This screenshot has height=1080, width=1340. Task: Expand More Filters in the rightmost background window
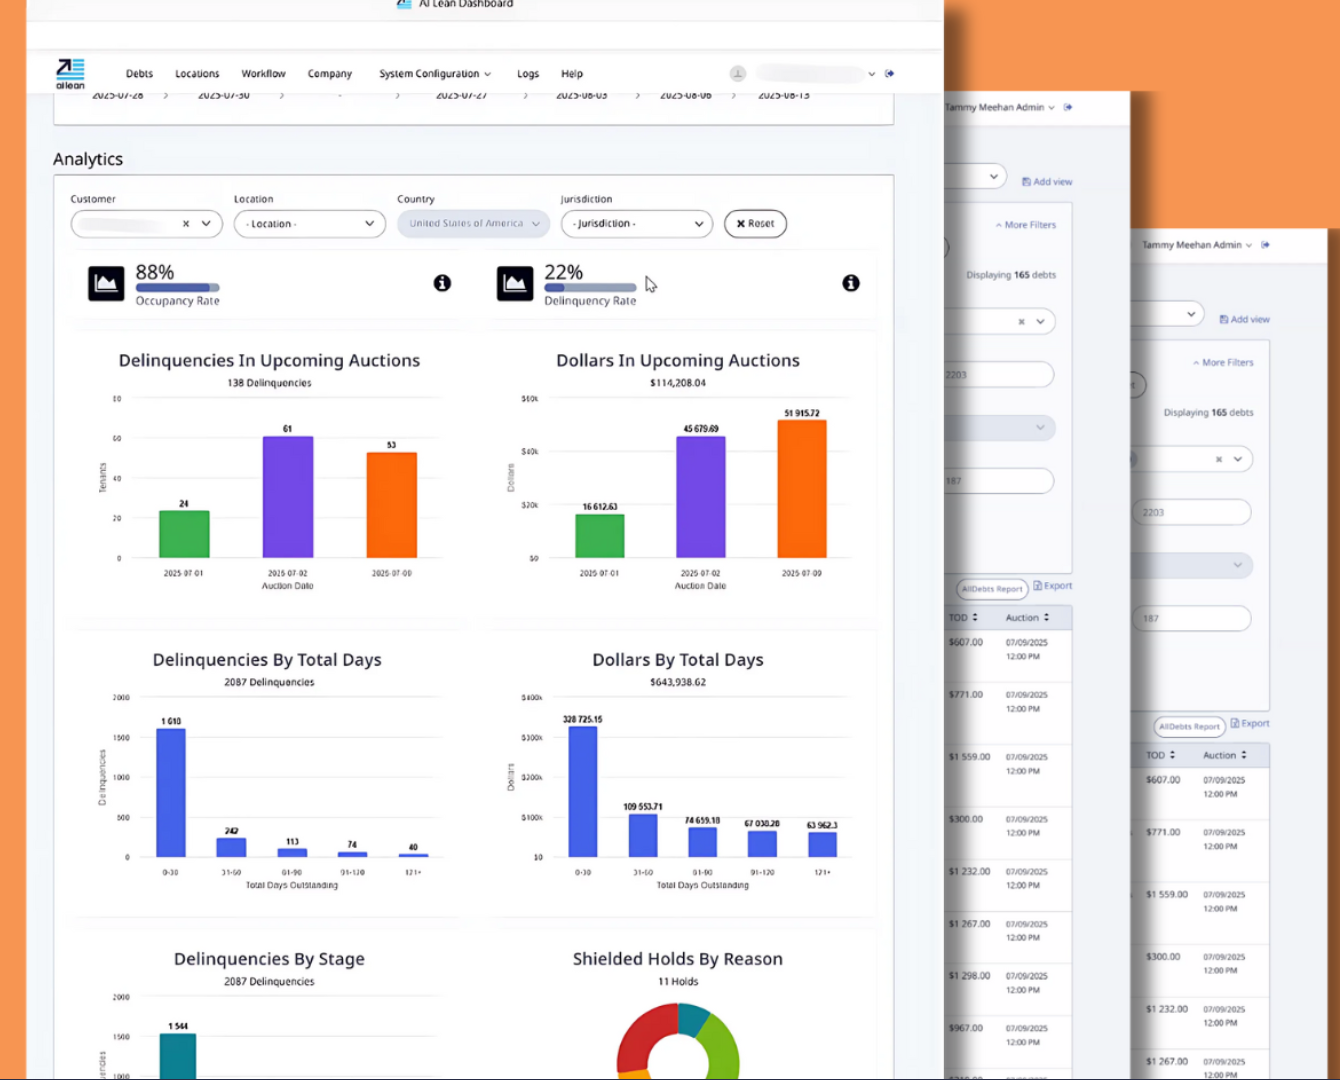(x=1224, y=363)
